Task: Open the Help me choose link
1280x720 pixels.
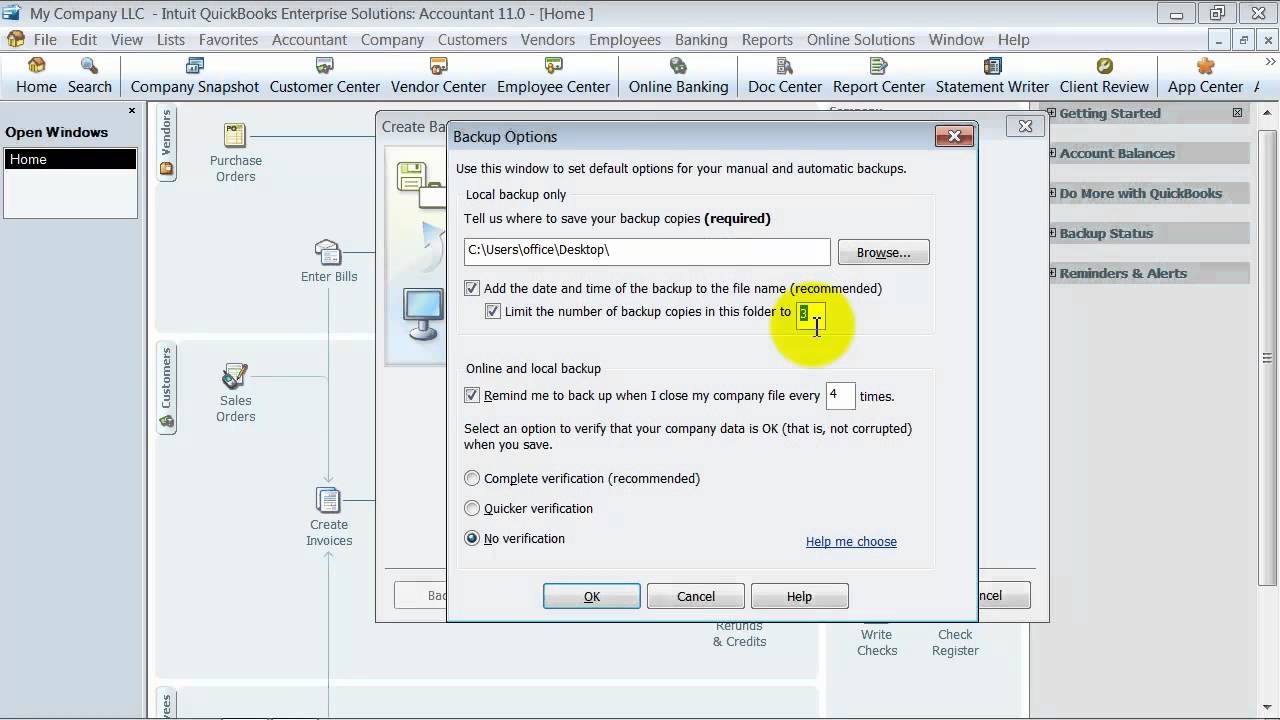Action: coord(851,542)
